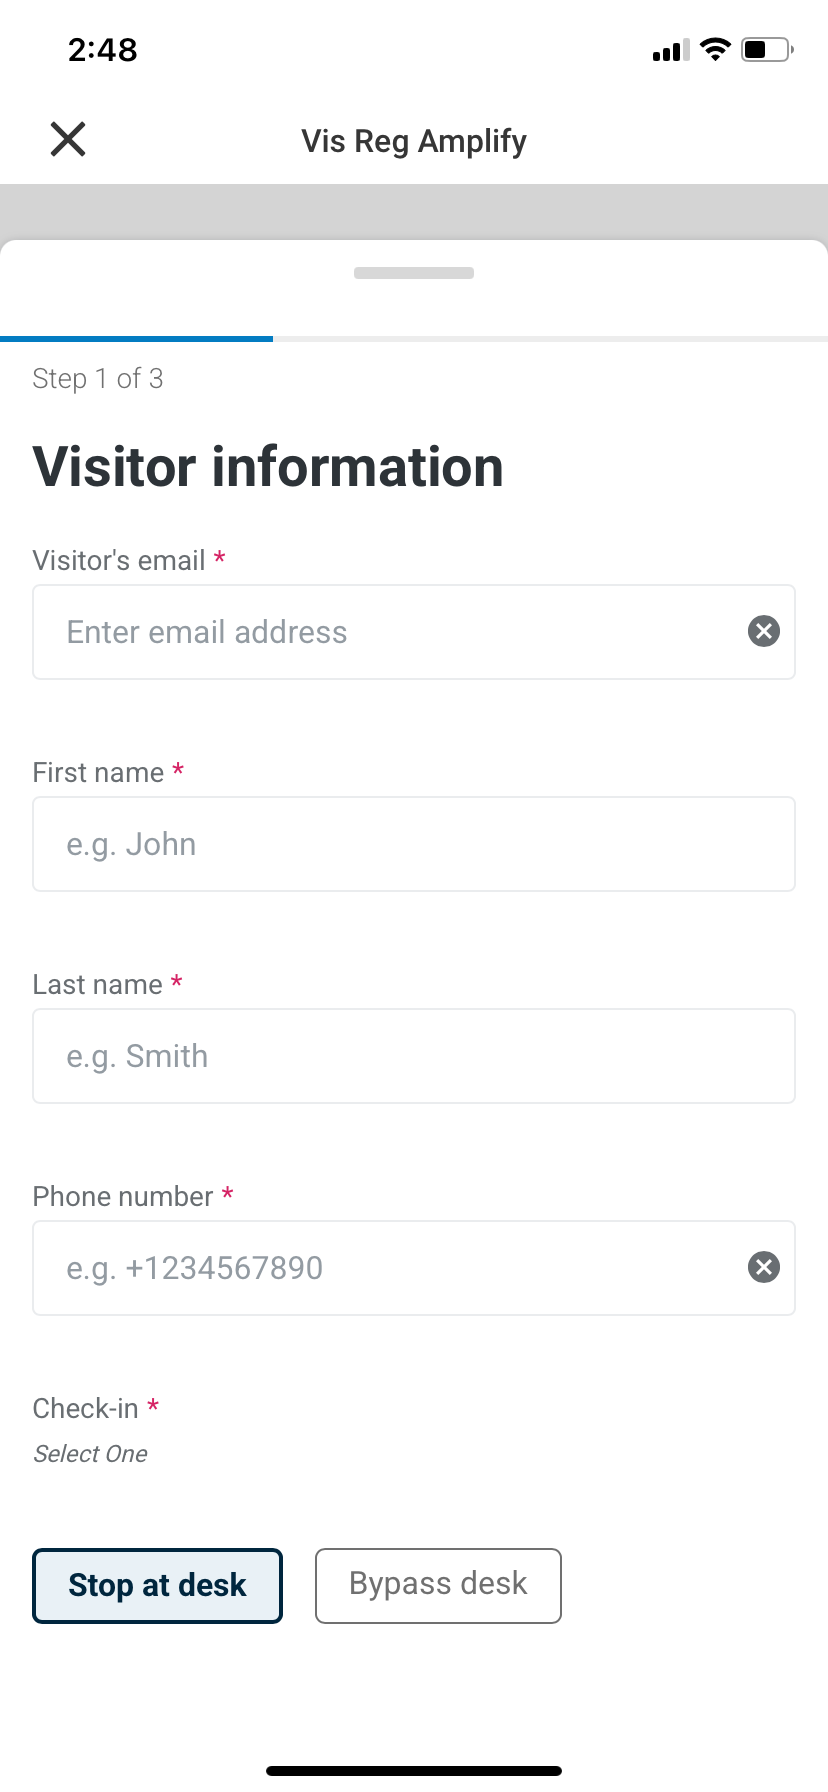The height and width of the screenshot is (1792, 828).
Task: Focus the Enter email address field
Action: click(390, 632)
